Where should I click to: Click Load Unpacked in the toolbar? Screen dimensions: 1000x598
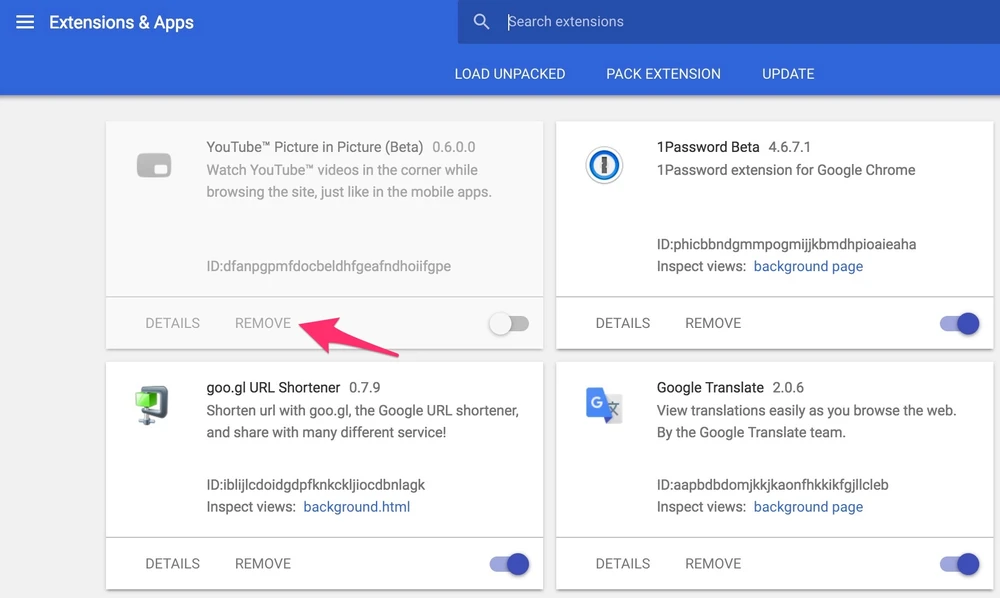[509, 74]
